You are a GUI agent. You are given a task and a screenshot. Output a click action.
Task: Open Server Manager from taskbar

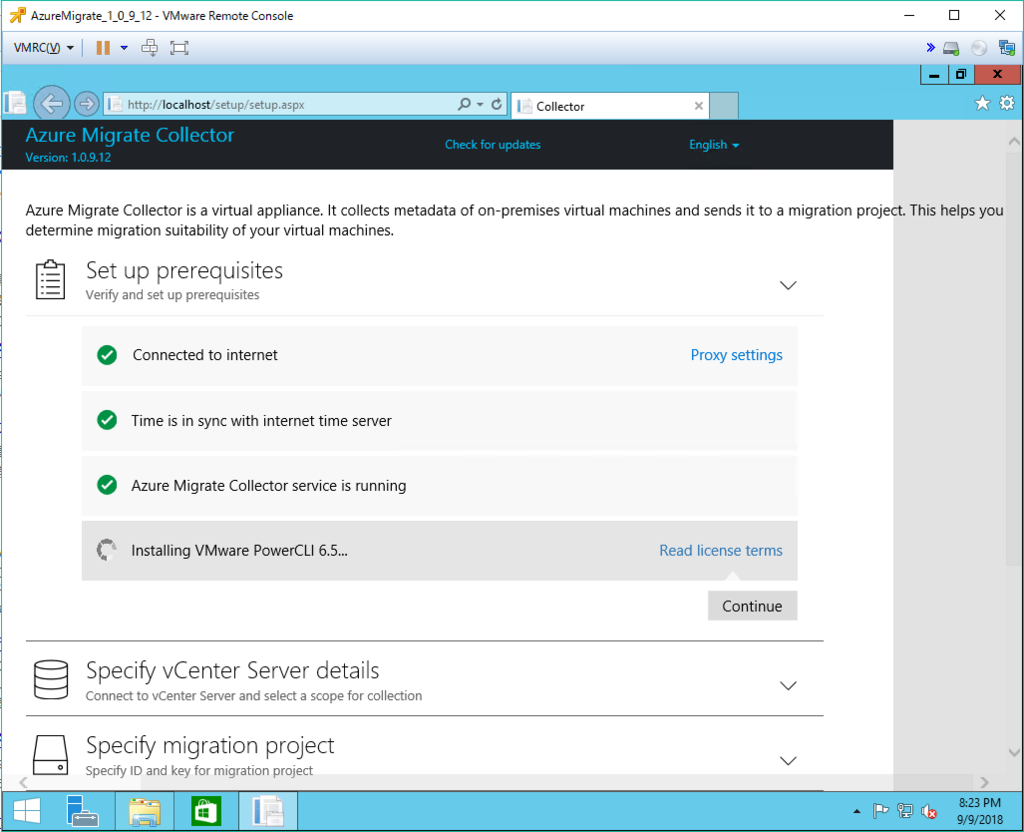tap(82, 811)
